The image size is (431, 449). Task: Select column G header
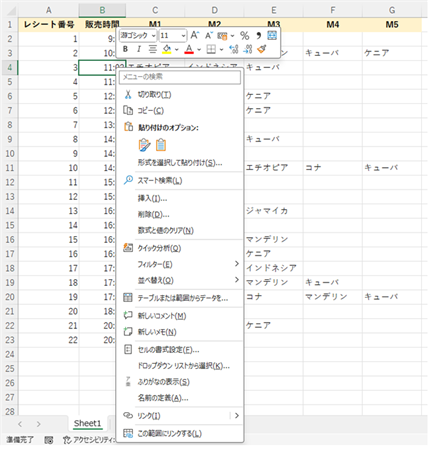click(x=392, y=10)
